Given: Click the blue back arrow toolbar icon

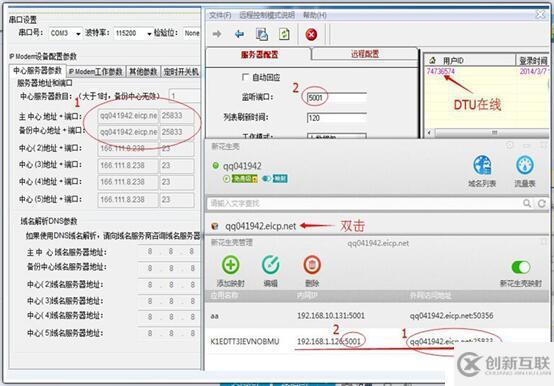Looking at the screenshot, I should point(239,34).
